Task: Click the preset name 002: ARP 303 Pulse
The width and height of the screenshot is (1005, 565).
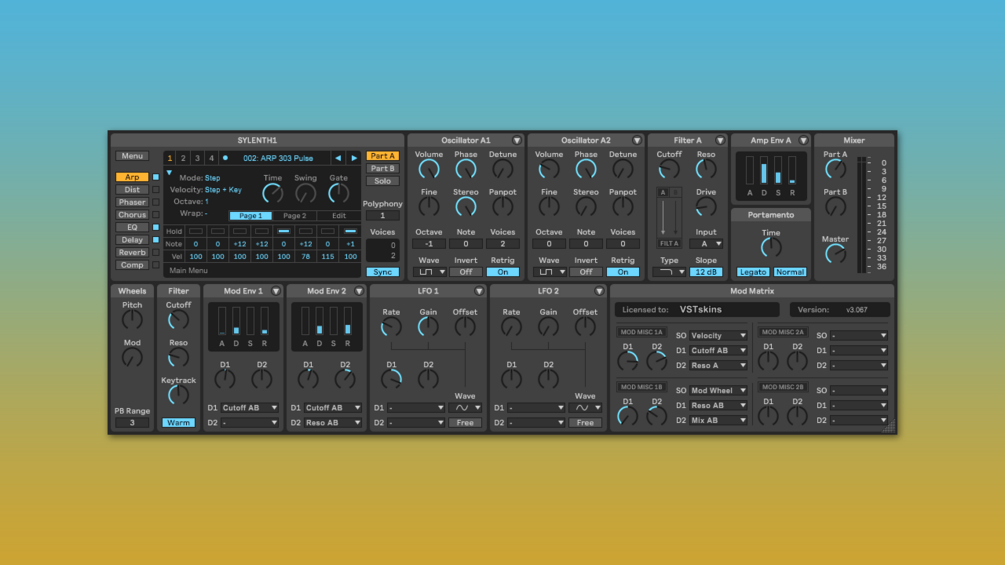Action: point(278,158)
